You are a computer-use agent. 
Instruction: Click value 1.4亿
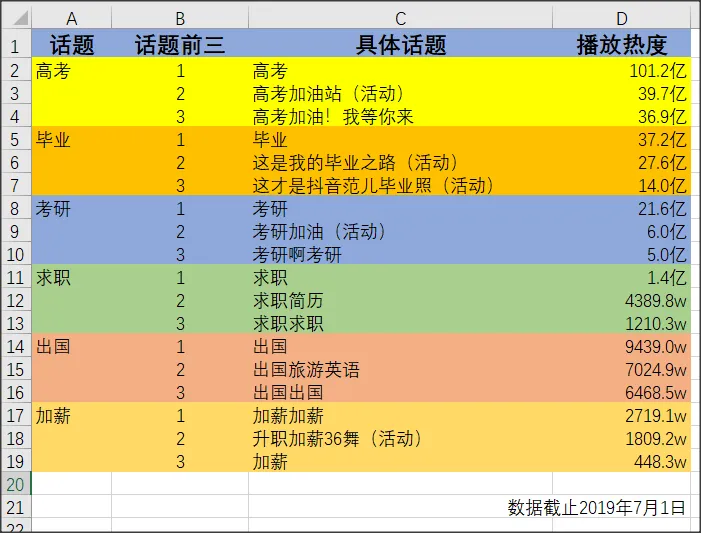[x=666, y=278]
